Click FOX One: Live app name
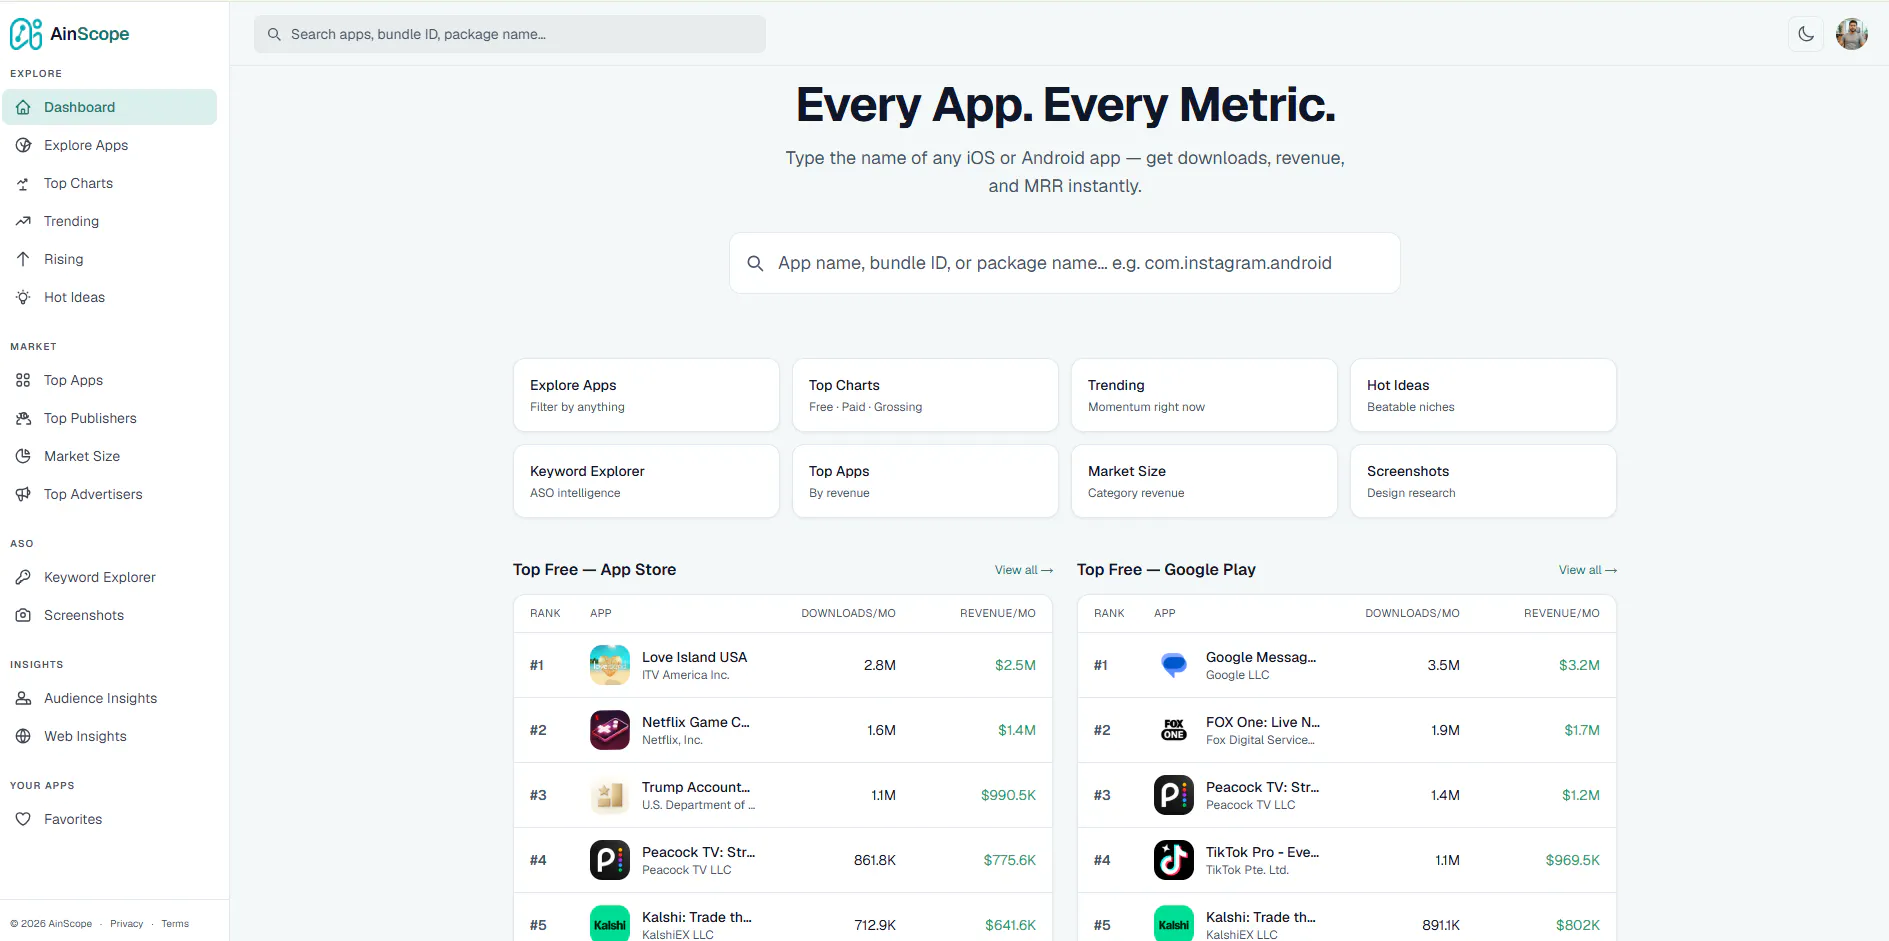Screen dimensions: 1889x941 pos(1263,722)
